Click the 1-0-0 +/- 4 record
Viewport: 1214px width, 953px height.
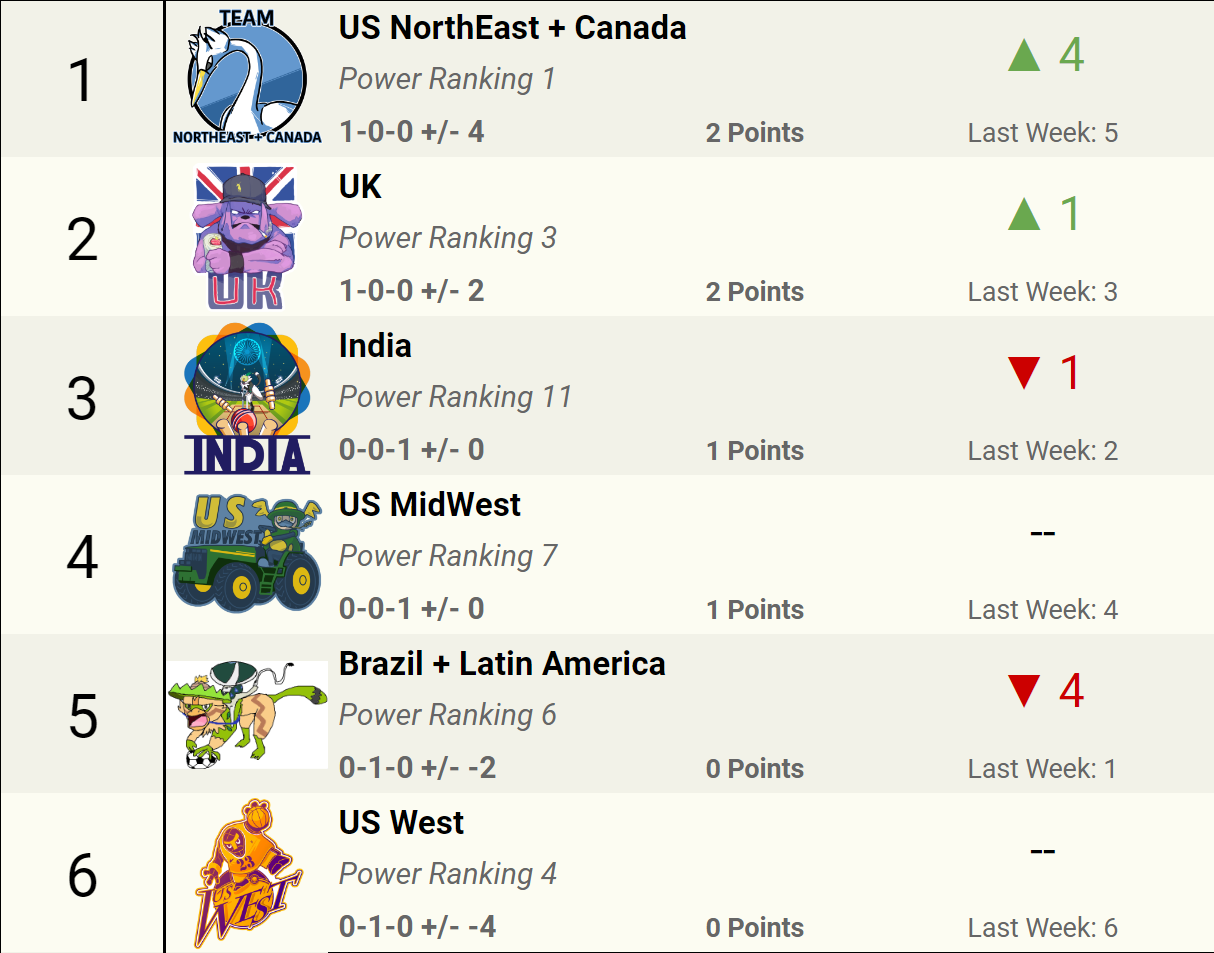click(411, 132)
